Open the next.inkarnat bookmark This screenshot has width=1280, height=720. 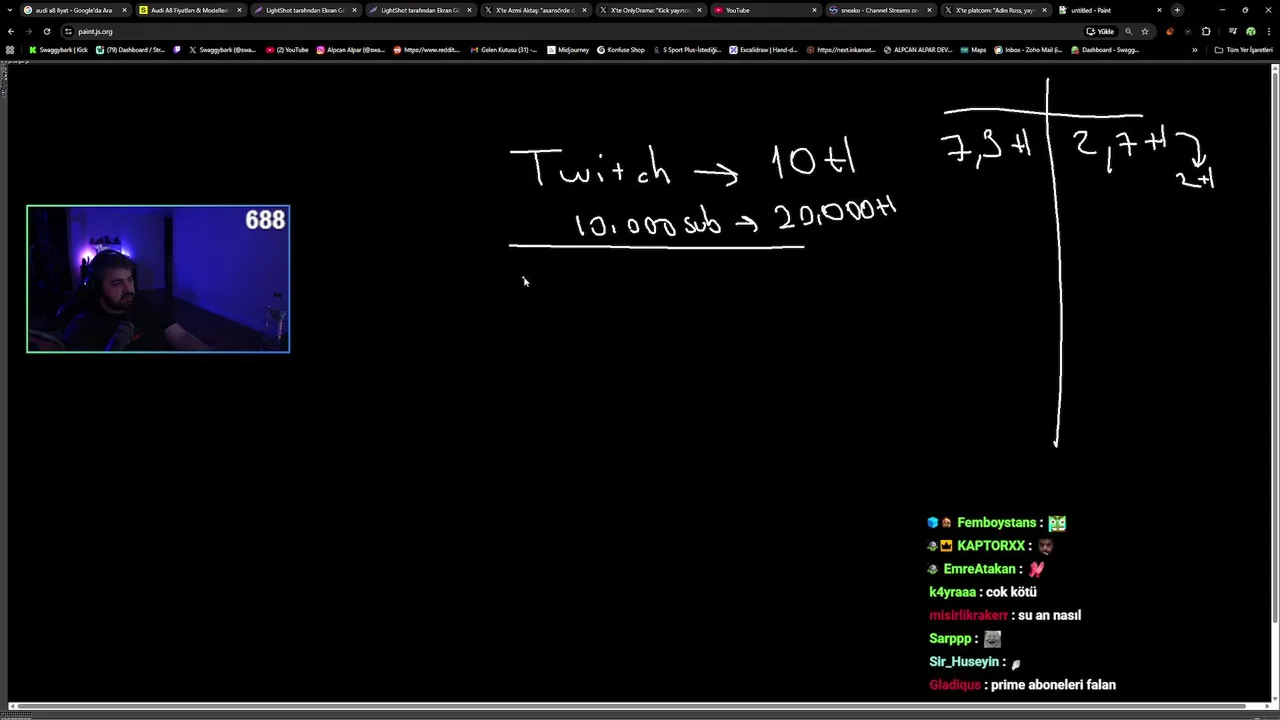[x=841, y=50]
